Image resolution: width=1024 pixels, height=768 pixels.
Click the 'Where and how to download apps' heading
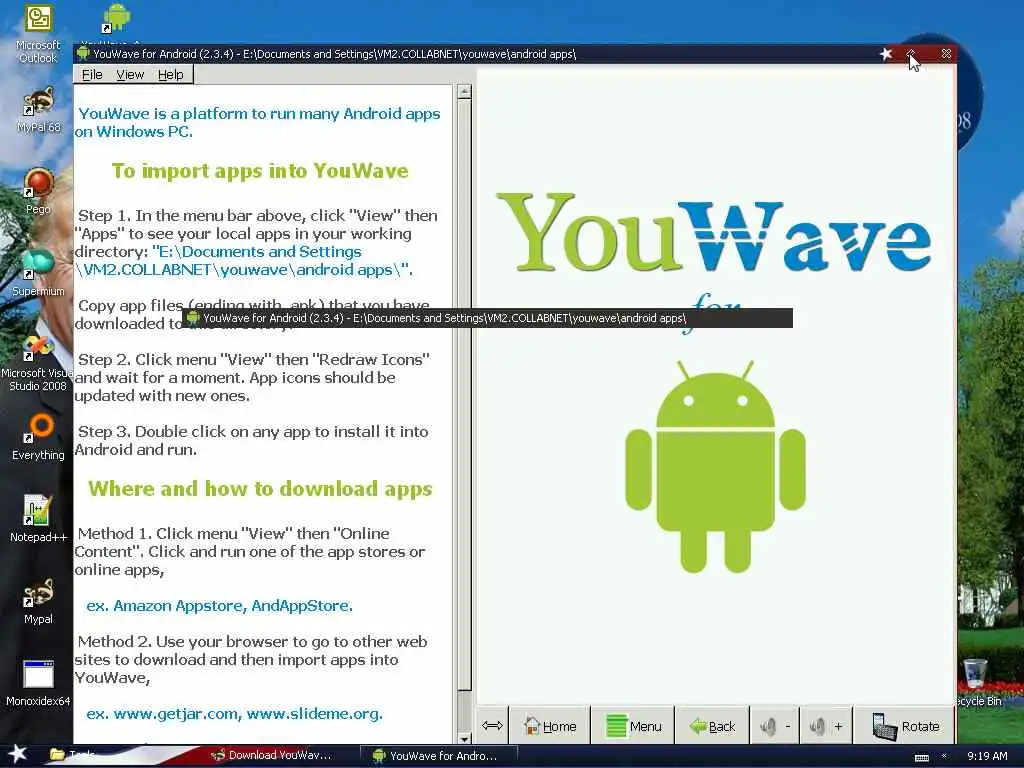[260, 488]
